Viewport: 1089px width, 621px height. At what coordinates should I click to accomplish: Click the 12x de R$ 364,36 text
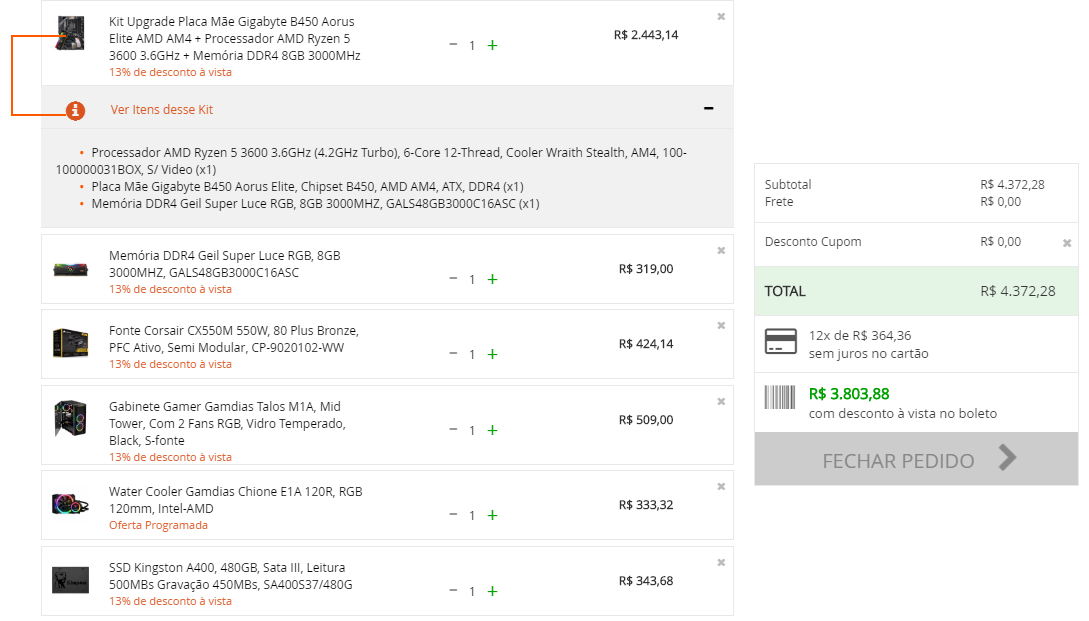click(860, 336)
